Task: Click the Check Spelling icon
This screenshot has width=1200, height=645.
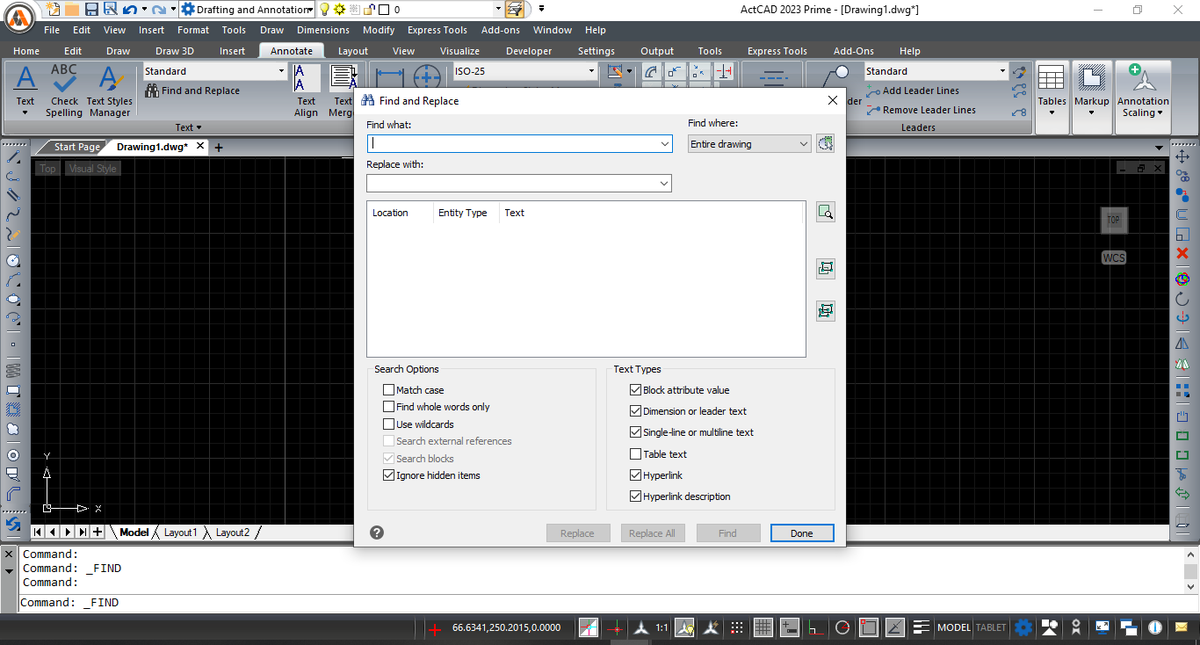Action: tap(64, 79)
